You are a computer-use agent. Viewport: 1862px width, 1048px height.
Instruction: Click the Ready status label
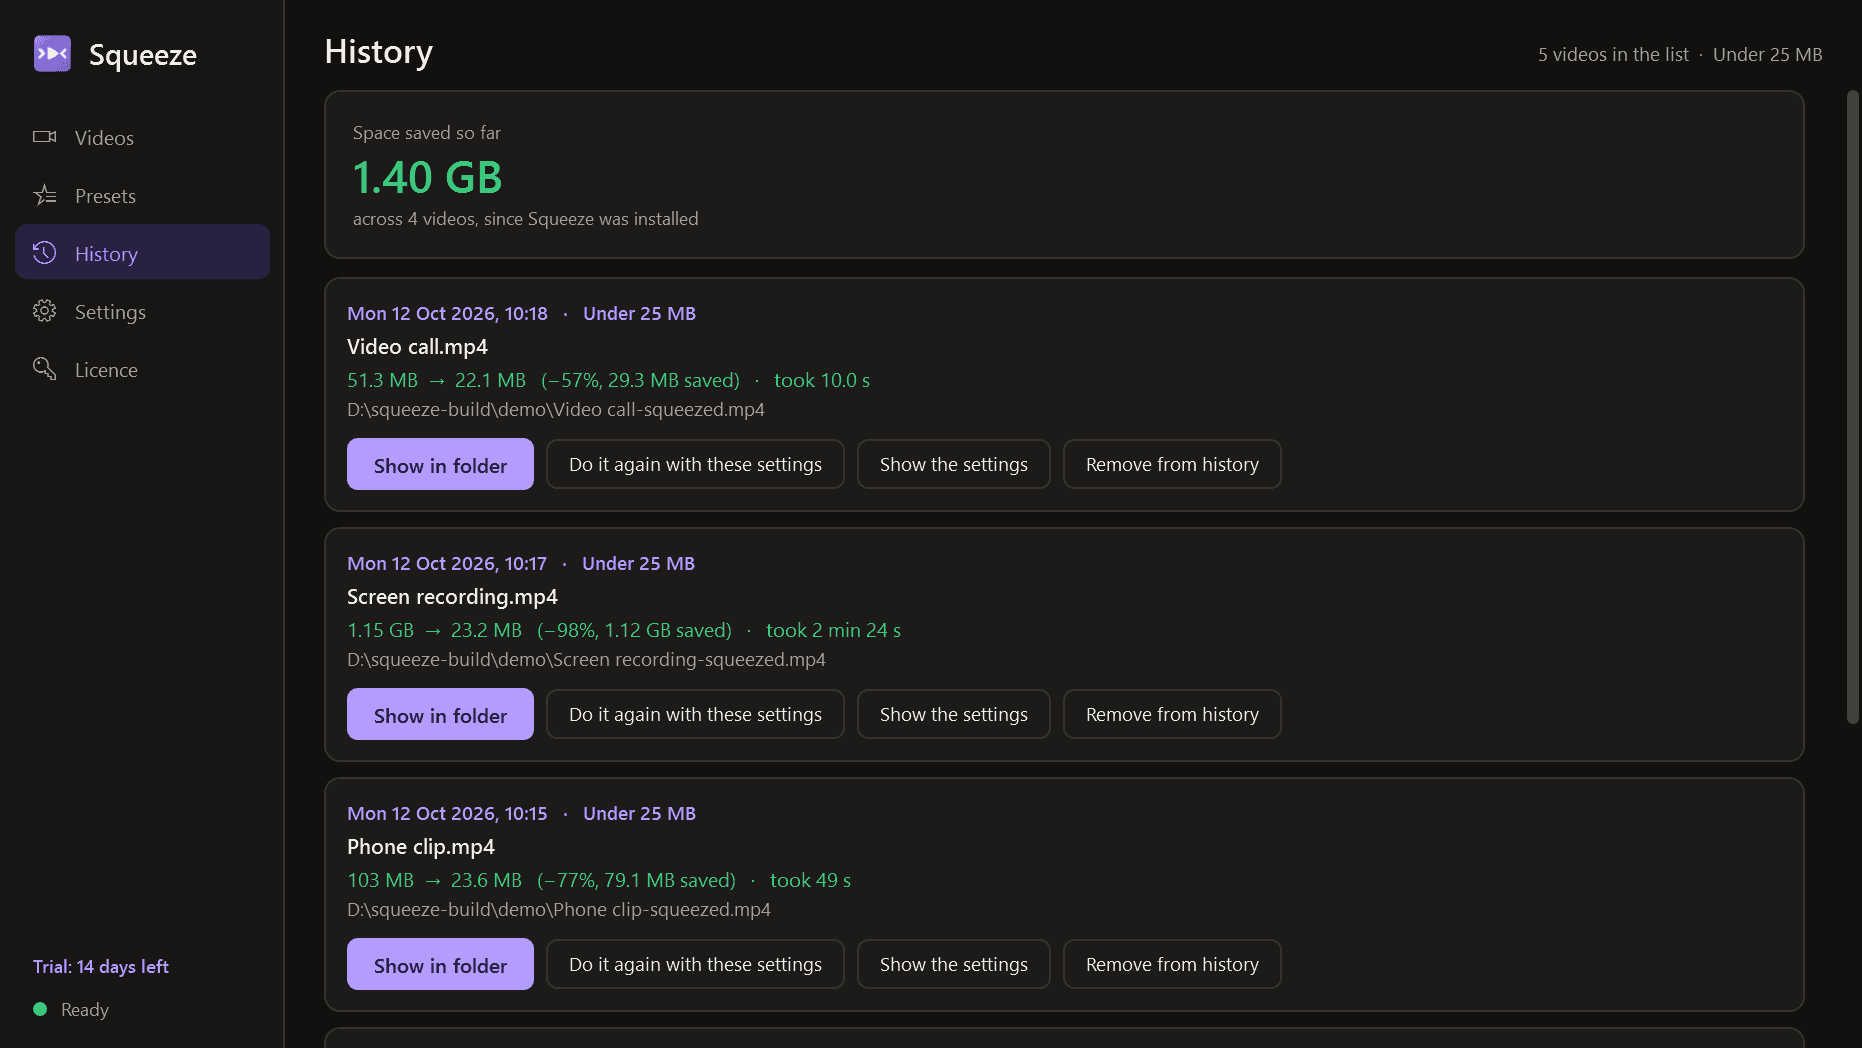[x=85, y=1009]
